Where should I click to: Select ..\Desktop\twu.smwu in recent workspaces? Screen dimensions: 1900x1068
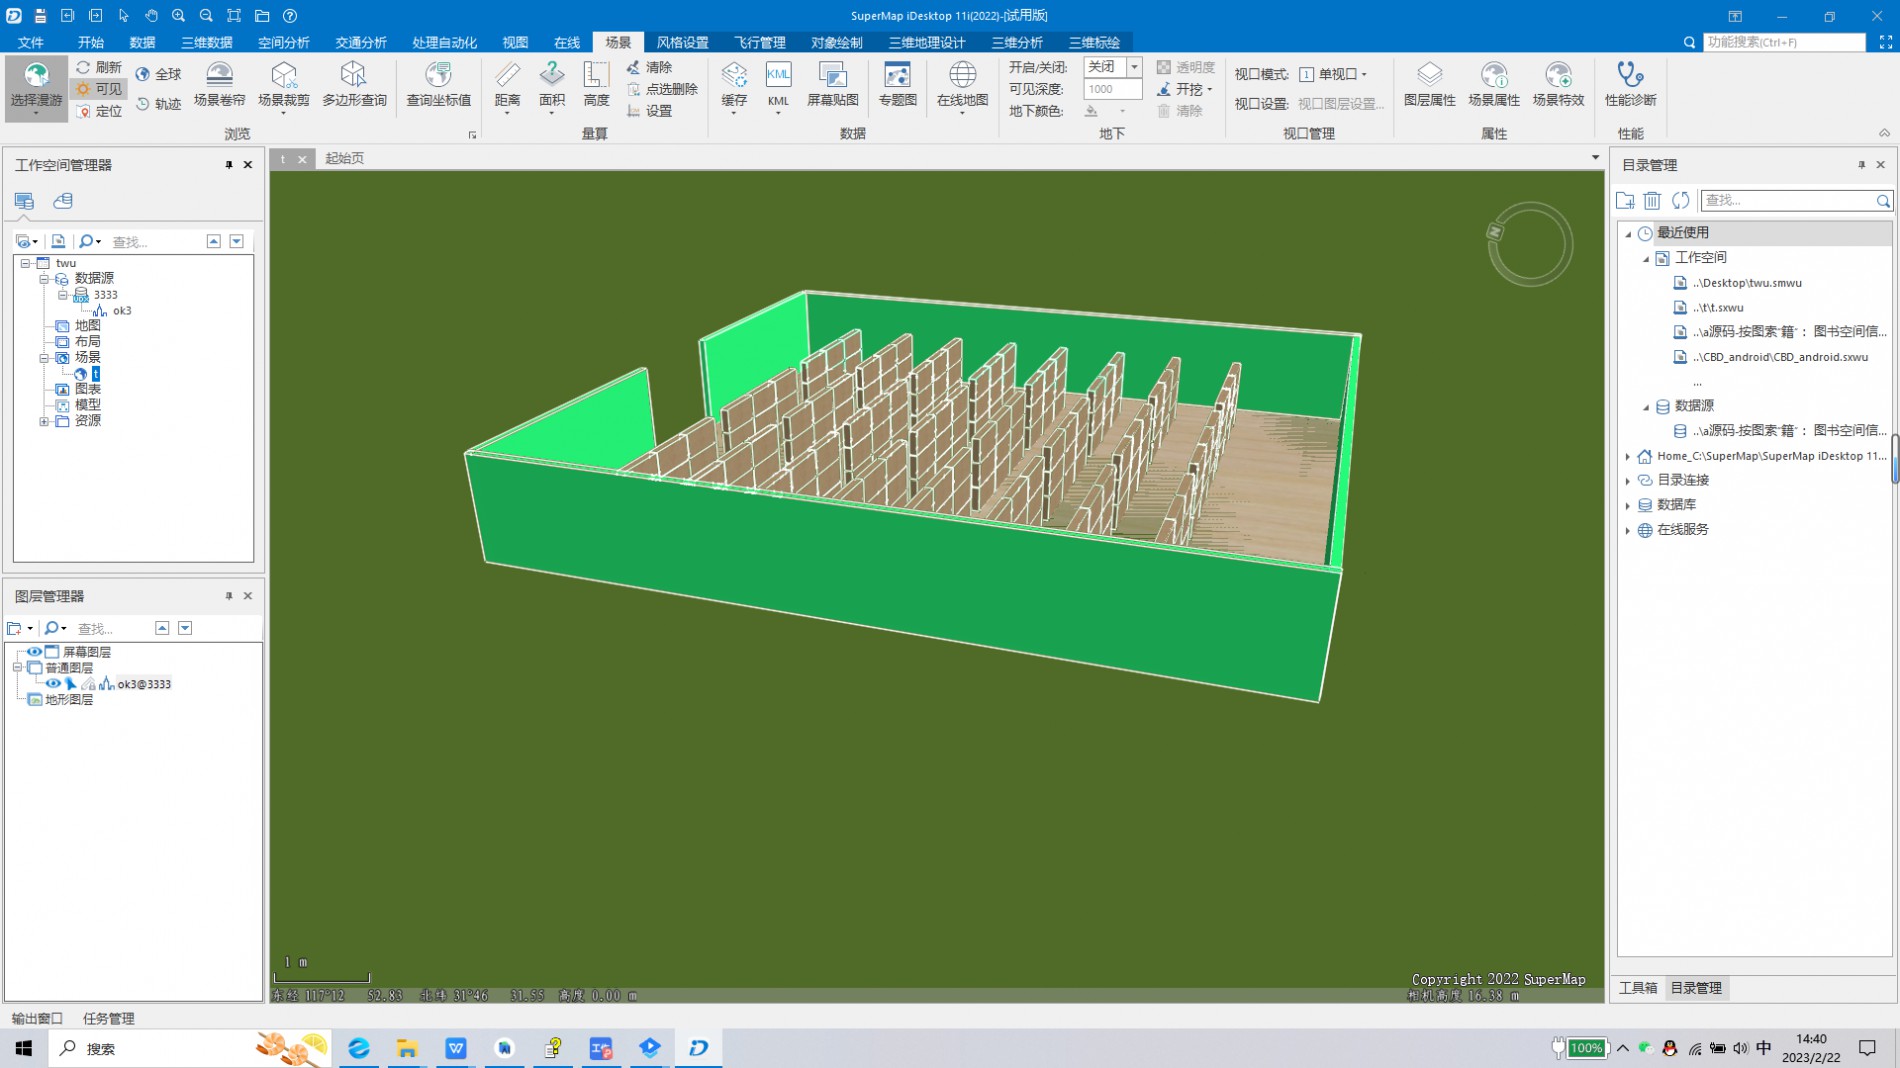[x=1747, y=283]
